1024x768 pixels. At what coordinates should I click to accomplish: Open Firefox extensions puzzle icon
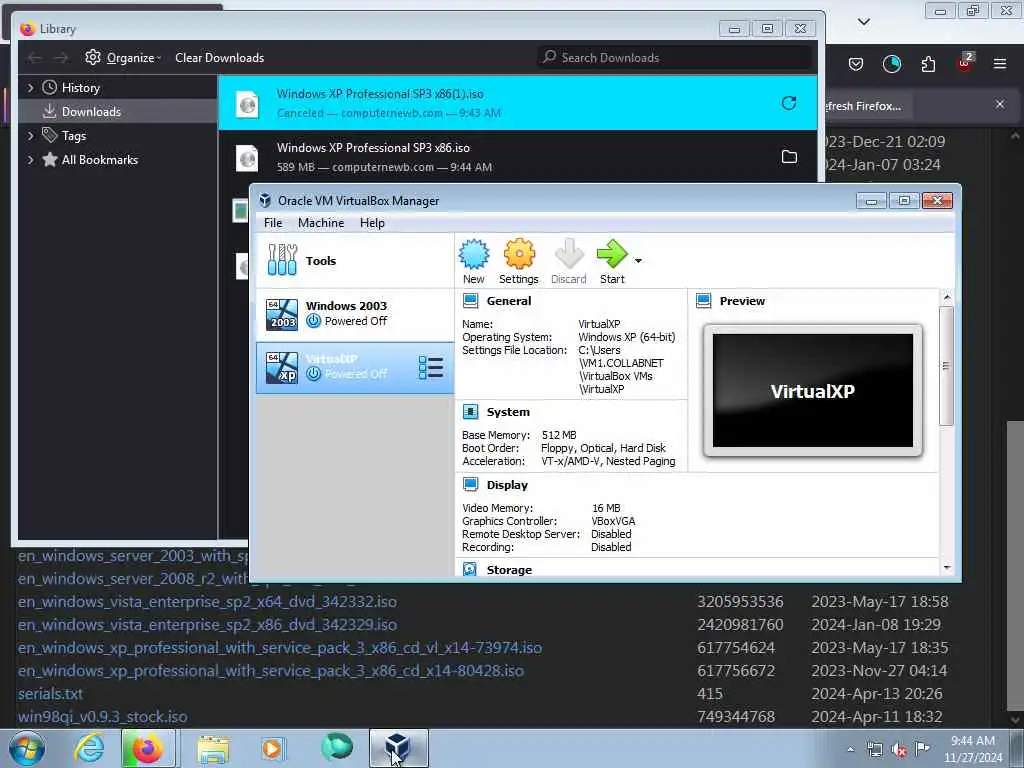(928, 64)
